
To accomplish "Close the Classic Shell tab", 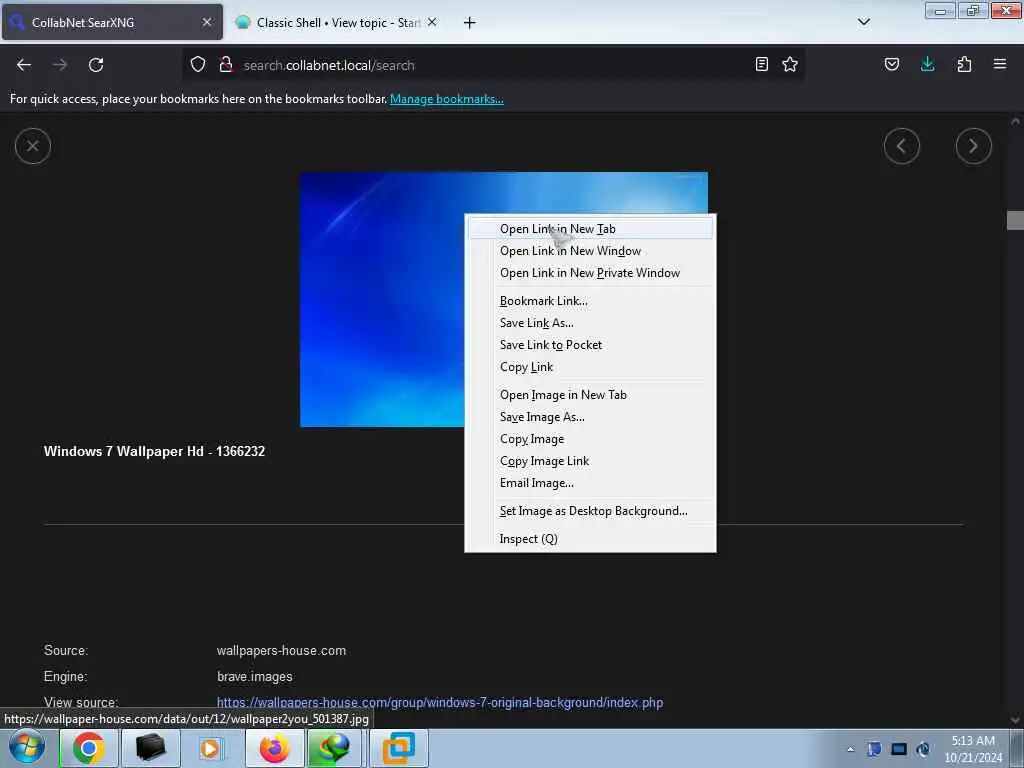I will pos(432,22).
